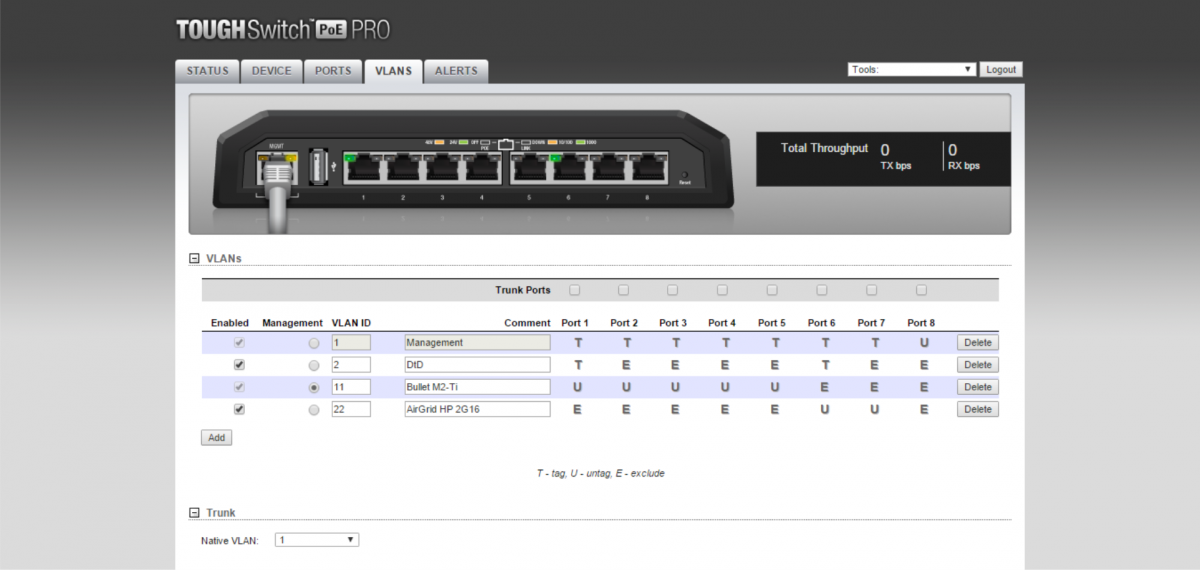
Task: Toggle Port 8 state in Management row
Action: [923, 342]
